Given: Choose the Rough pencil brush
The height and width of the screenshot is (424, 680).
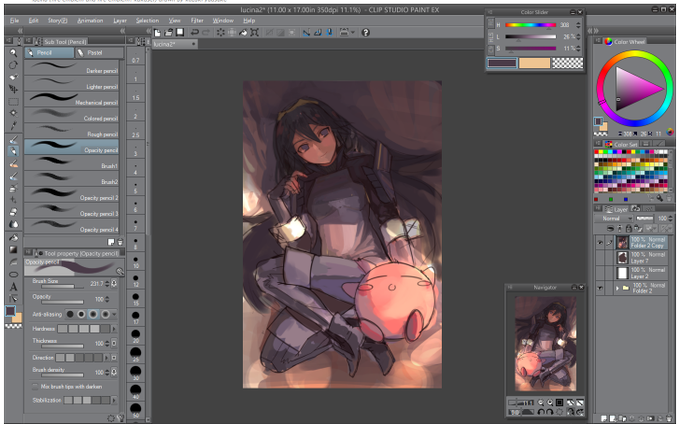Looking at the screenshot, I should click(71, 131).
